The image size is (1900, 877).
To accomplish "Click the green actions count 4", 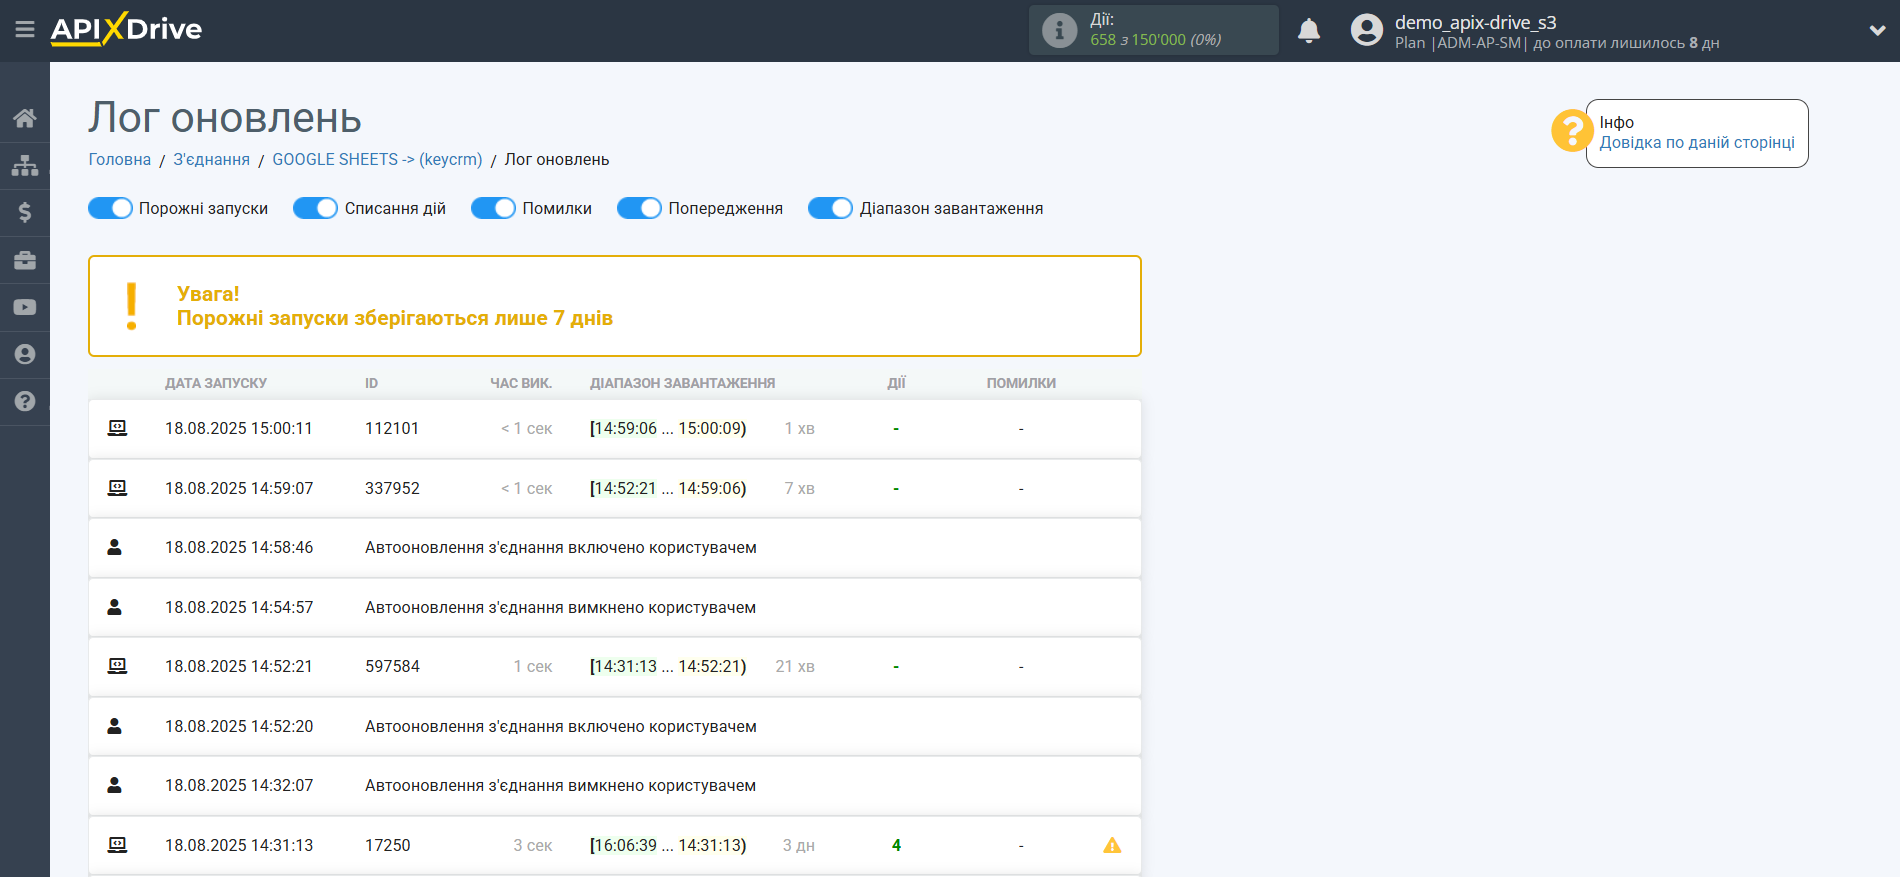I will point(896,845).
